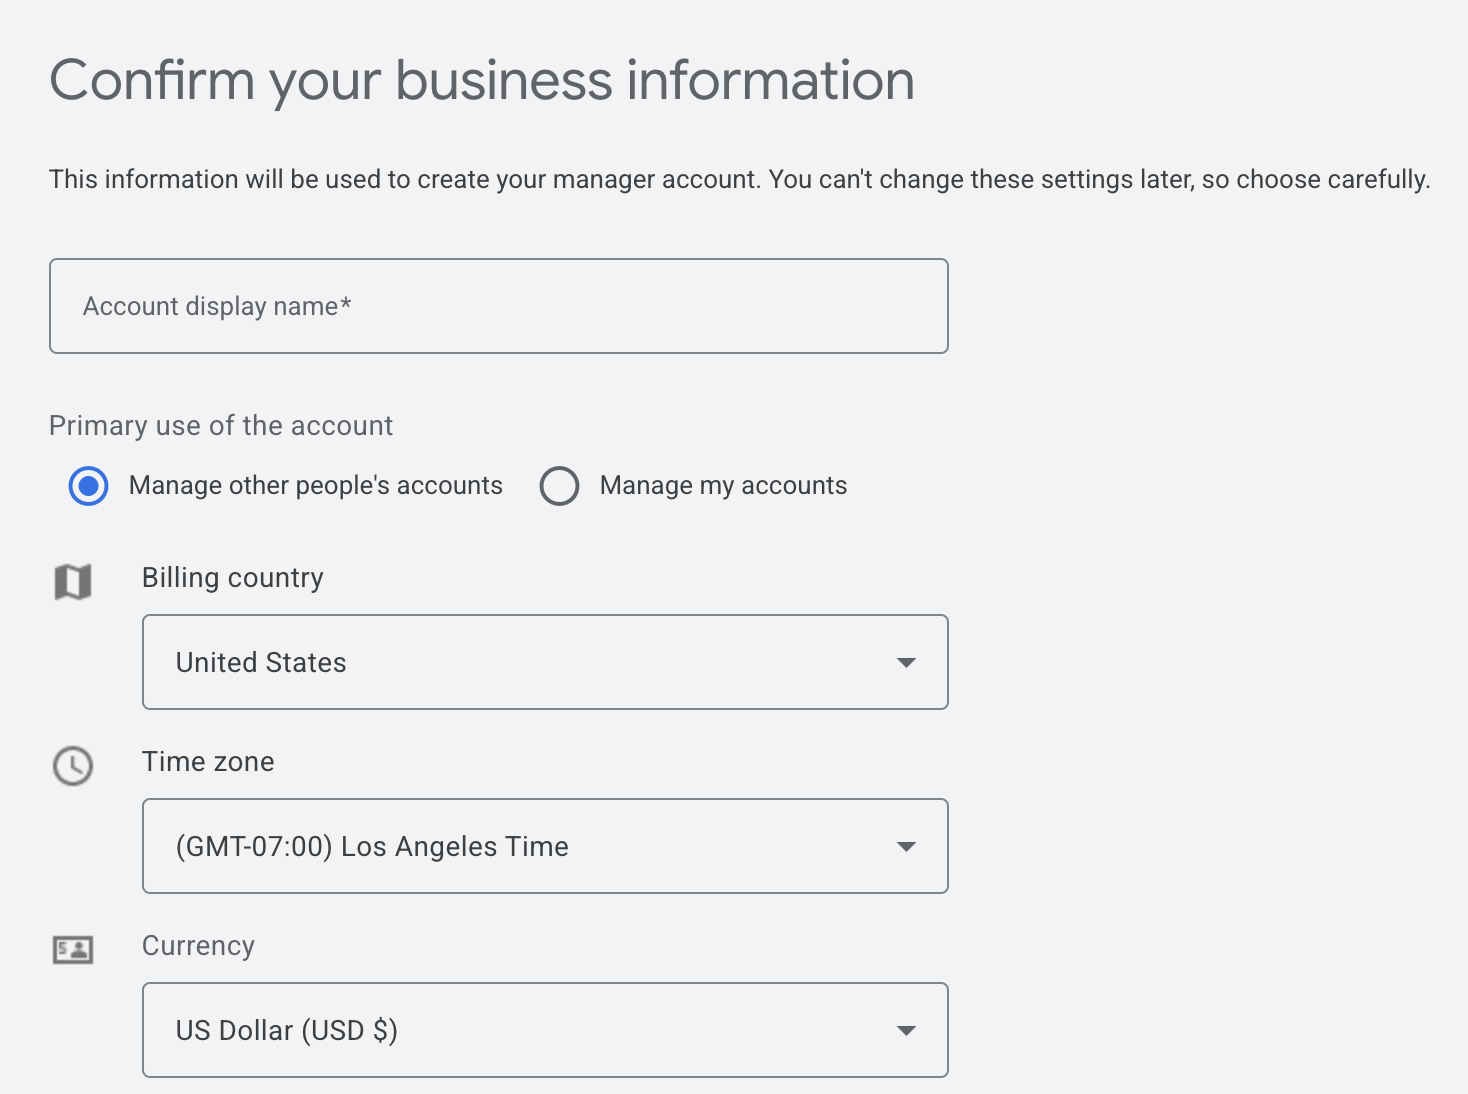Open the Billing country dropdown
Image resolution: width=1468 pixels, height=1094 pixels.
(x=545, y=662)
